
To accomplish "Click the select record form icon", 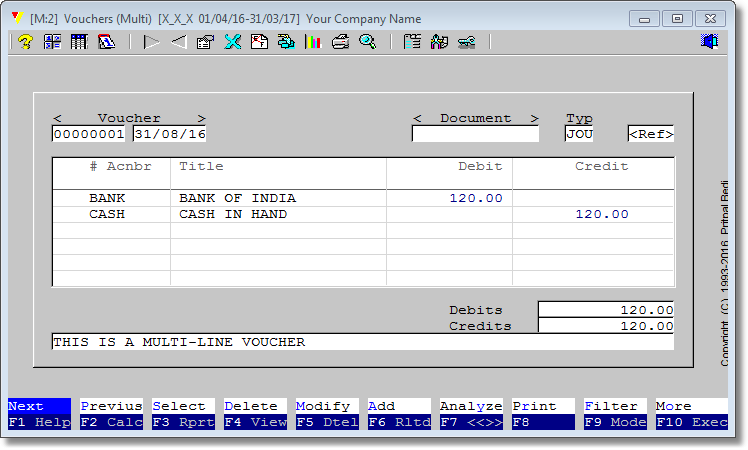I will pyautogui.click(x=205, y=42).
